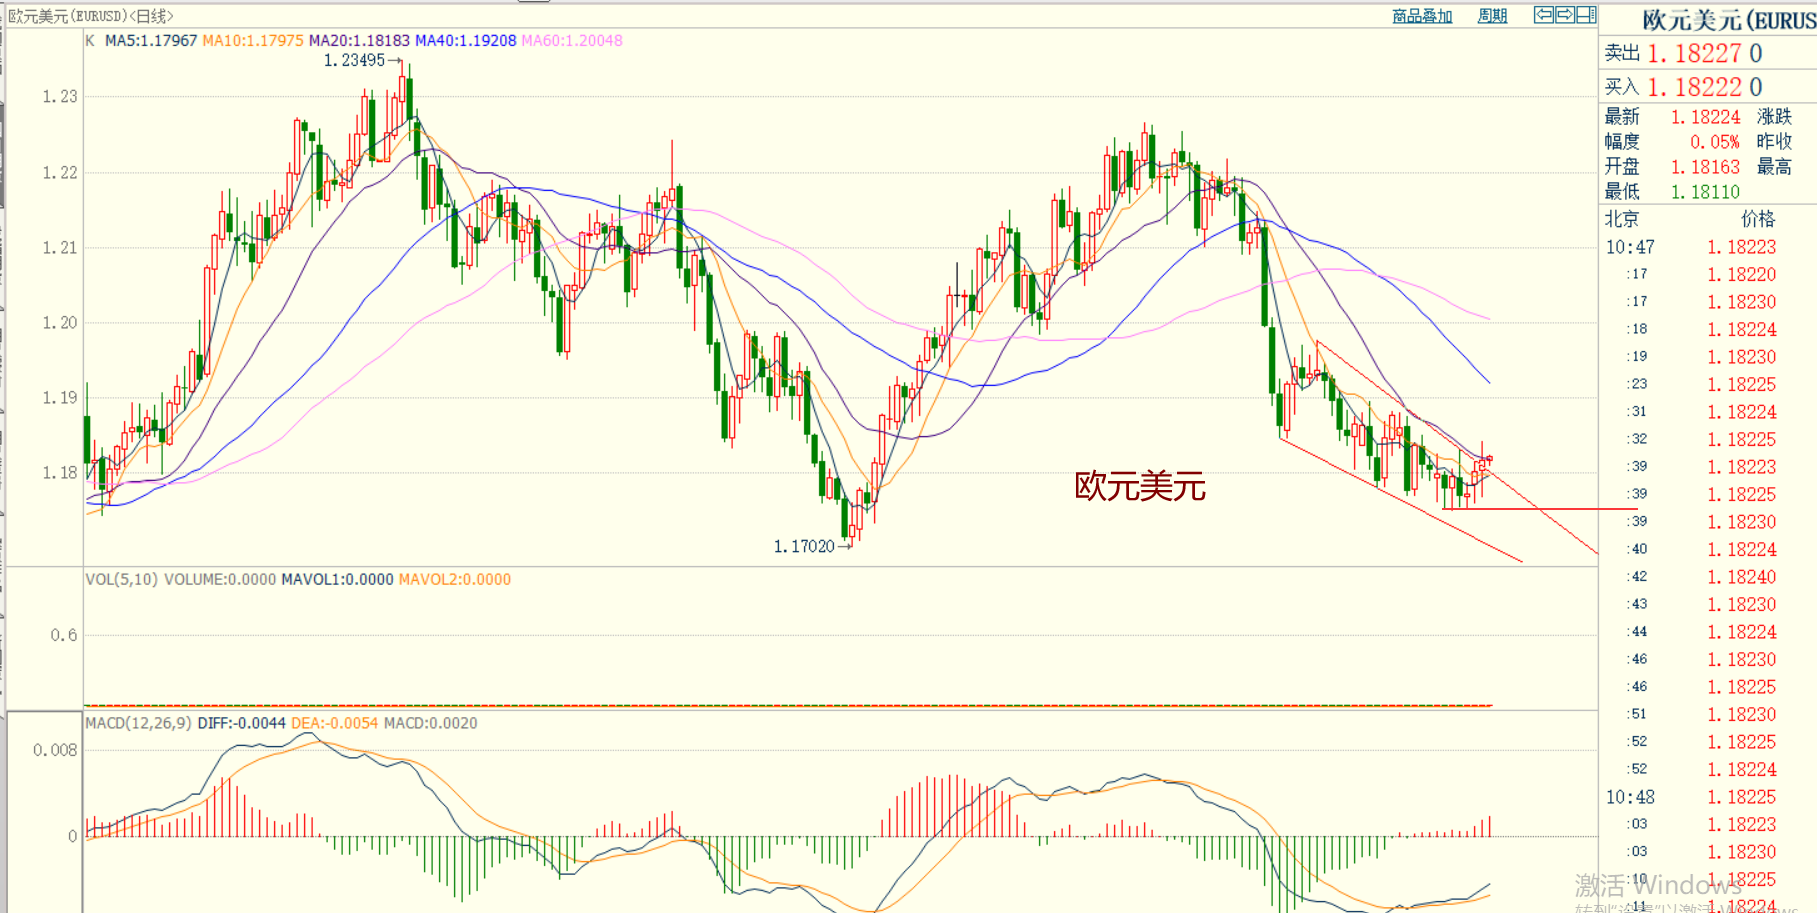The height and width of the screenshot is (913, 1817).
Task: Click the MA60:1.20048 indicator label
Action: click(x=572, y=41)
